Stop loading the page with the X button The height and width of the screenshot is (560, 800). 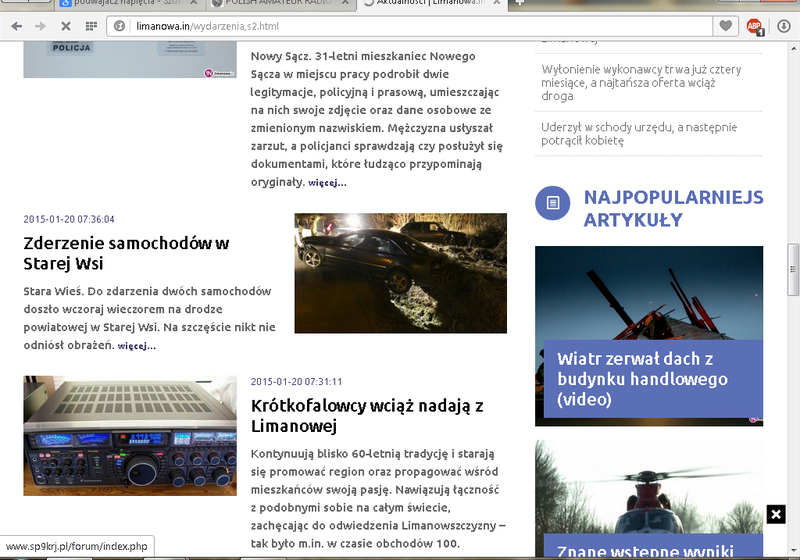[66, 26]
